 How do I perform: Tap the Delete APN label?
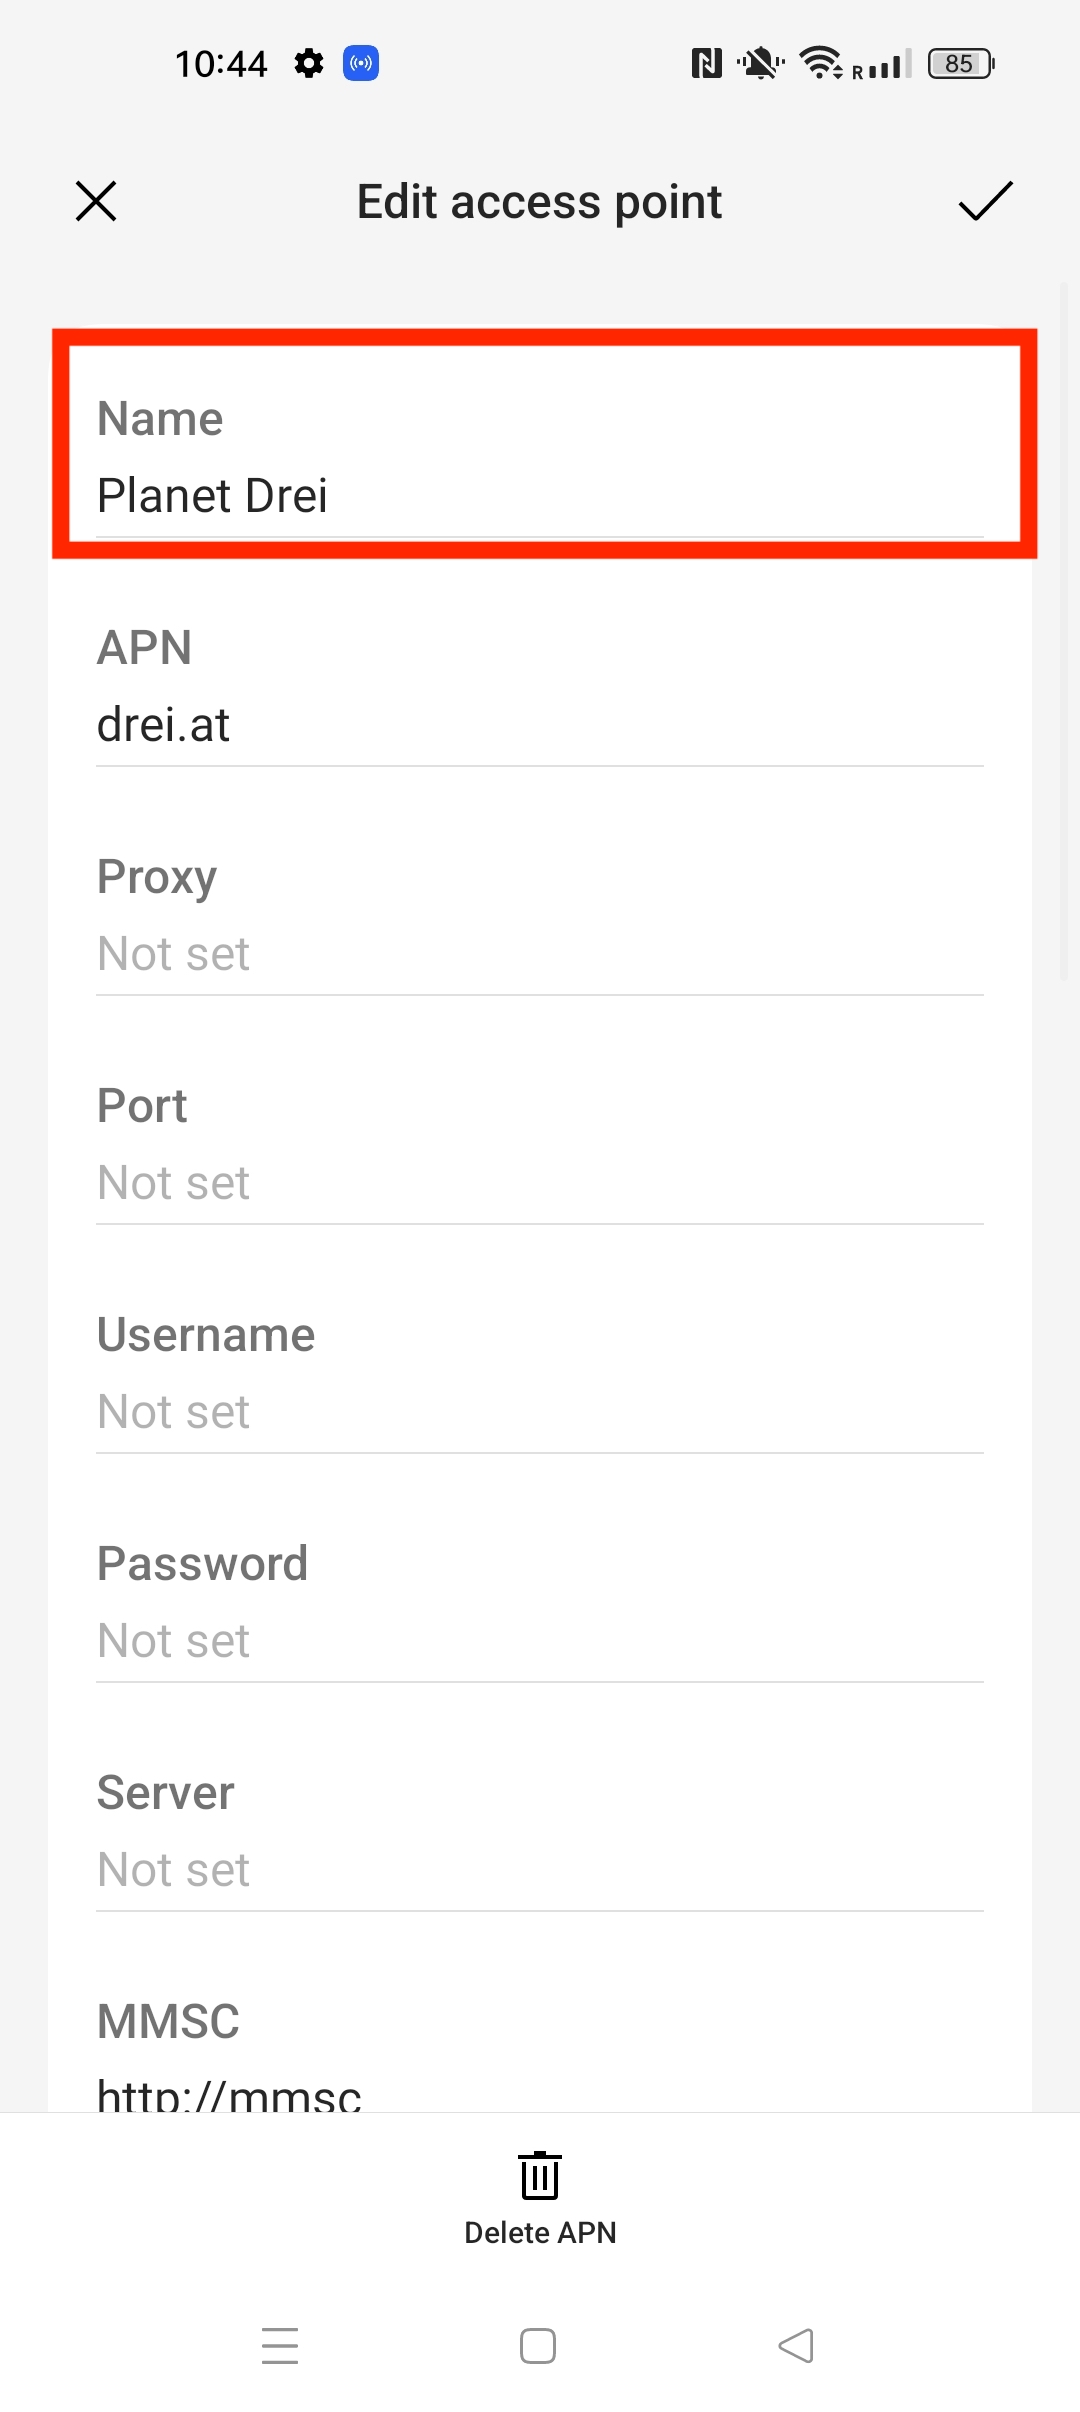(x=540, y=2233)
